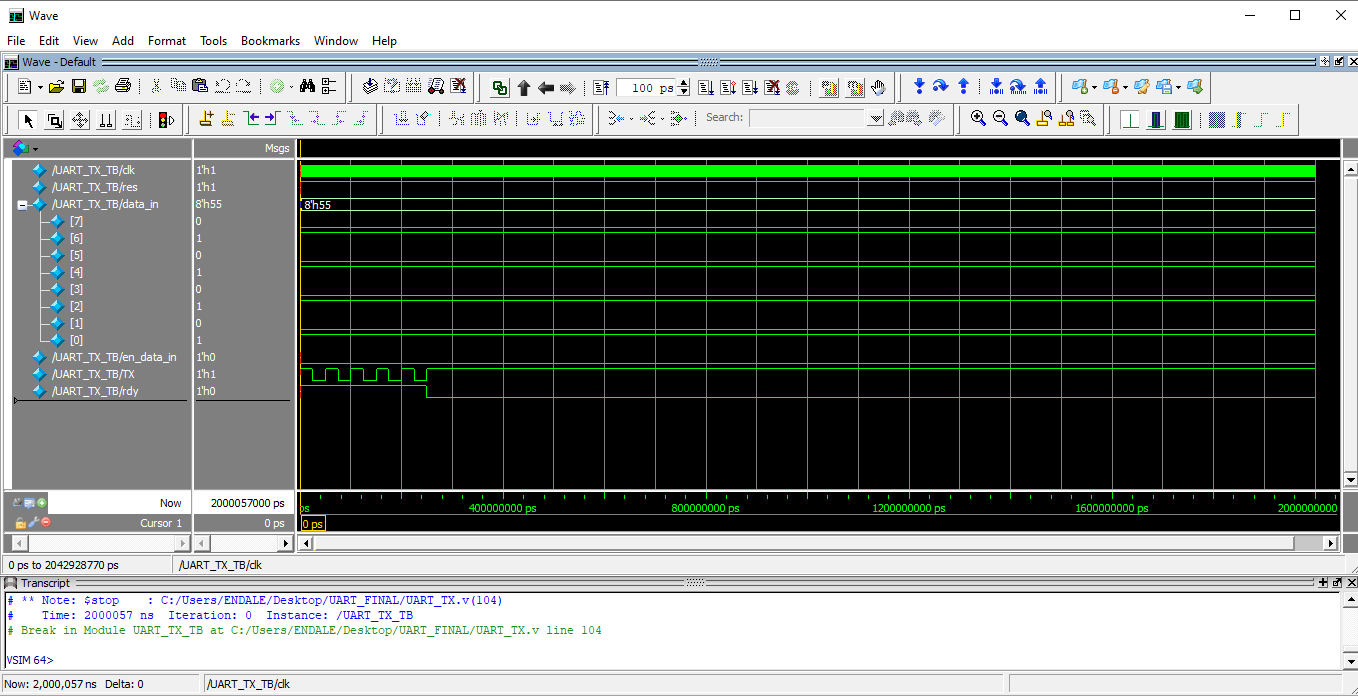
Task: Click the Zoom Full magnifier icon
Action: [x=1022, y=119]
